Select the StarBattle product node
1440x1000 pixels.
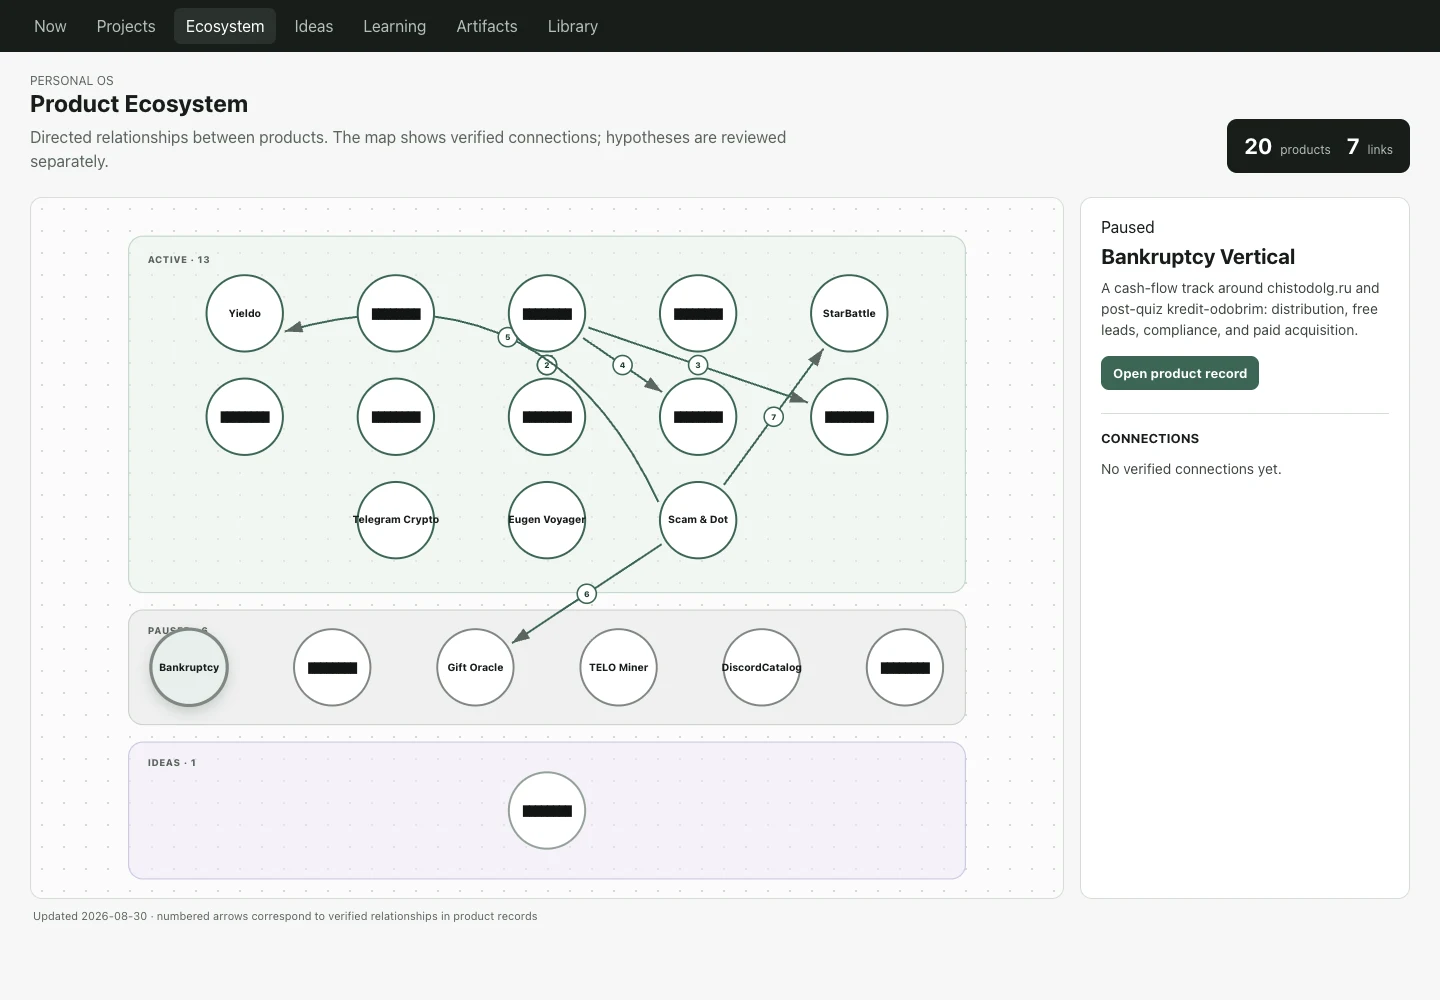point(849,313)
